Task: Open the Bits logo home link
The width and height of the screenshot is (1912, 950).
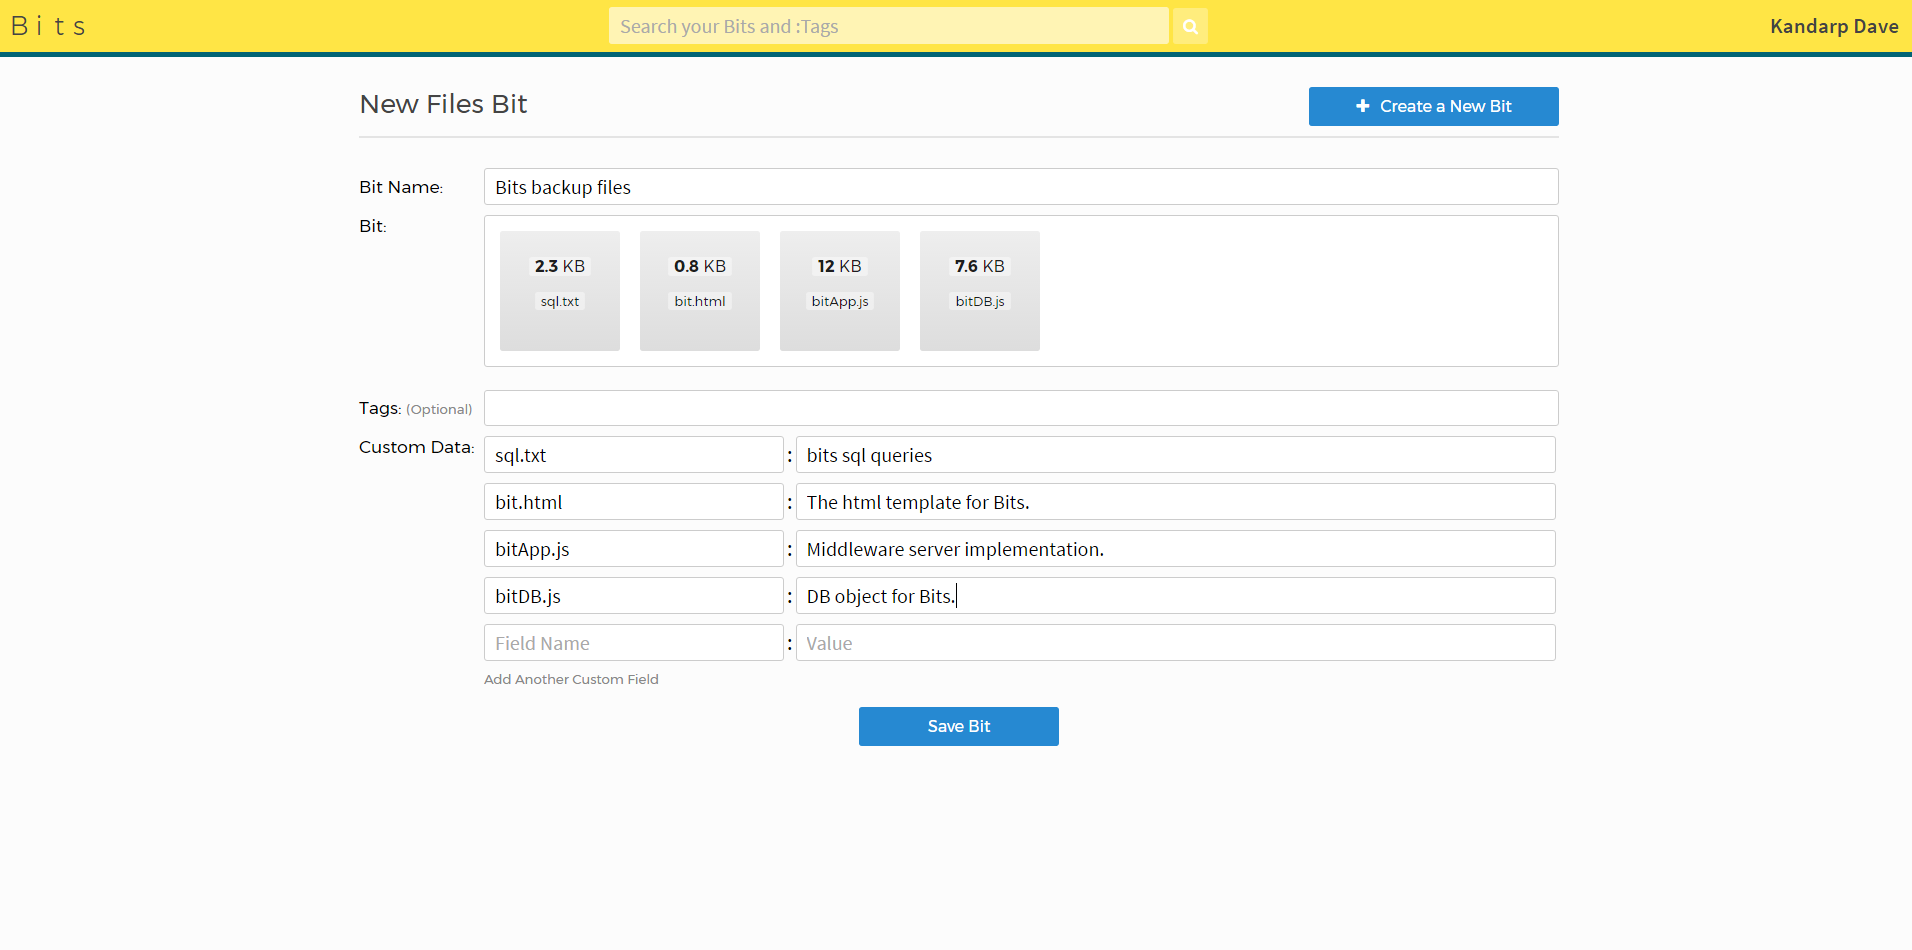Action: pyautogui.click(x=48, y=26)
